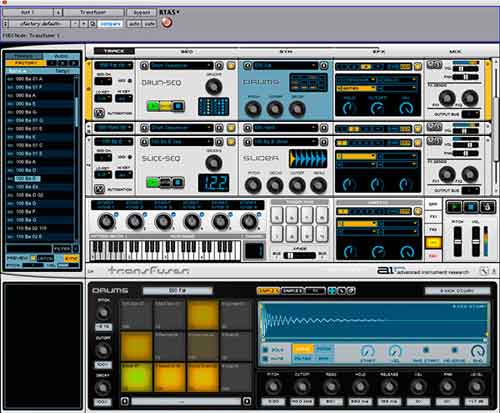Image resolution: width=500 pixels, height=413 pixels.
Task: Adjust the master volume vertical fader
Action: click(x=476, y=241)
